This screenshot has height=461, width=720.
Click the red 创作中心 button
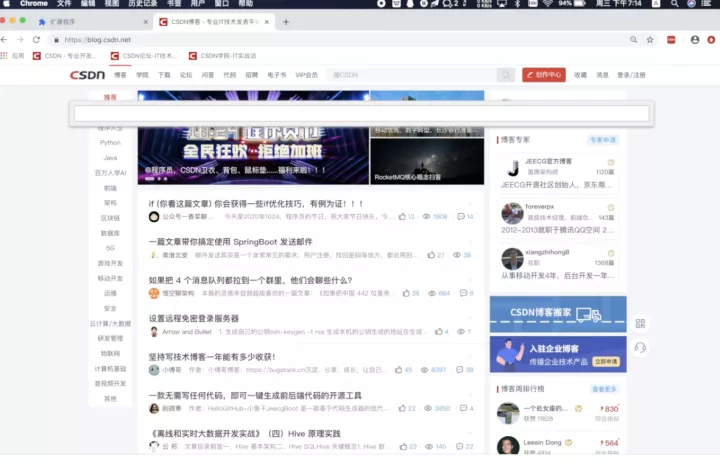(x=544, y=75)
